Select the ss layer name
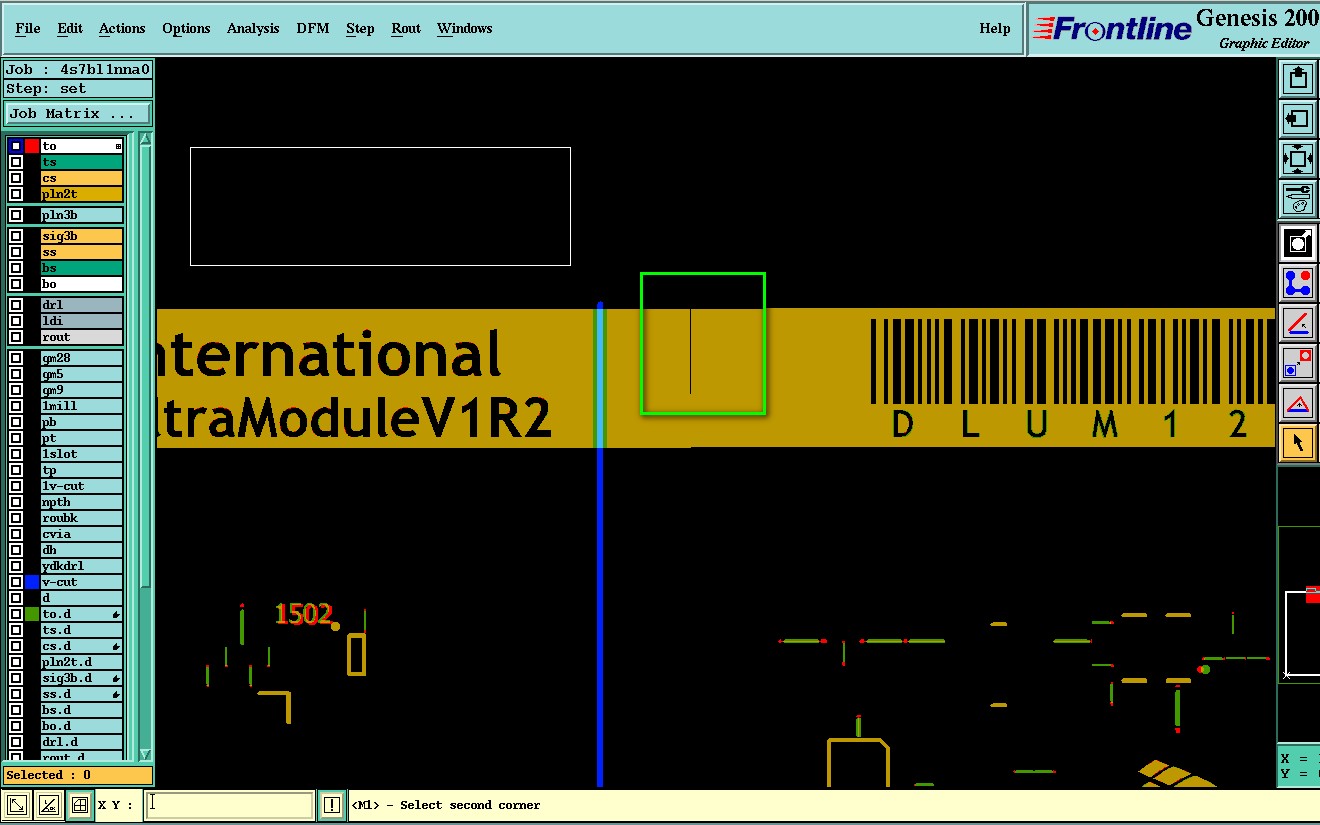The height and width of the screenshot is (825, 1320). click(82, 252)
